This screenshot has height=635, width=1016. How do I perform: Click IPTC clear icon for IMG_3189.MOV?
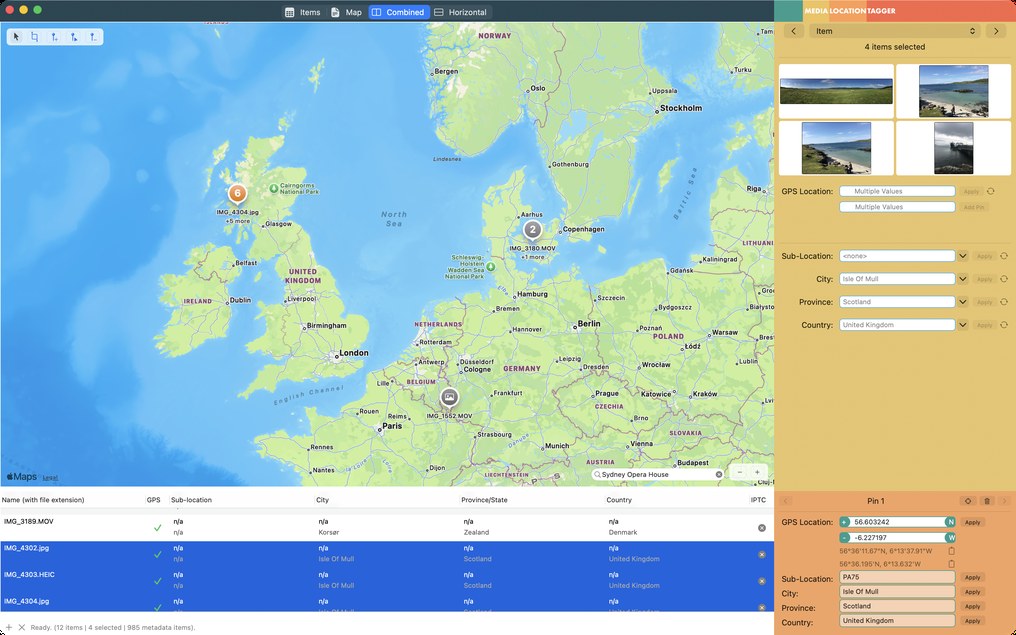762,528
